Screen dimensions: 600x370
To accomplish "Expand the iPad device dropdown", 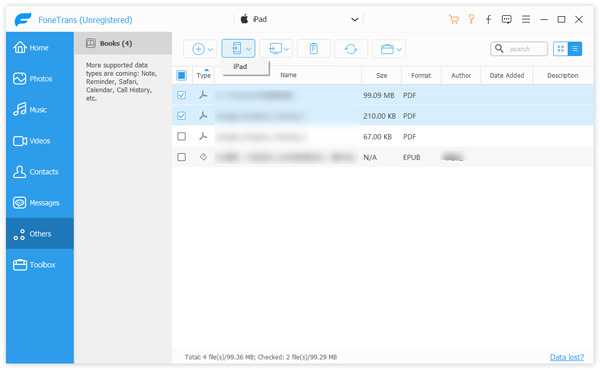I will click(355, 20).
